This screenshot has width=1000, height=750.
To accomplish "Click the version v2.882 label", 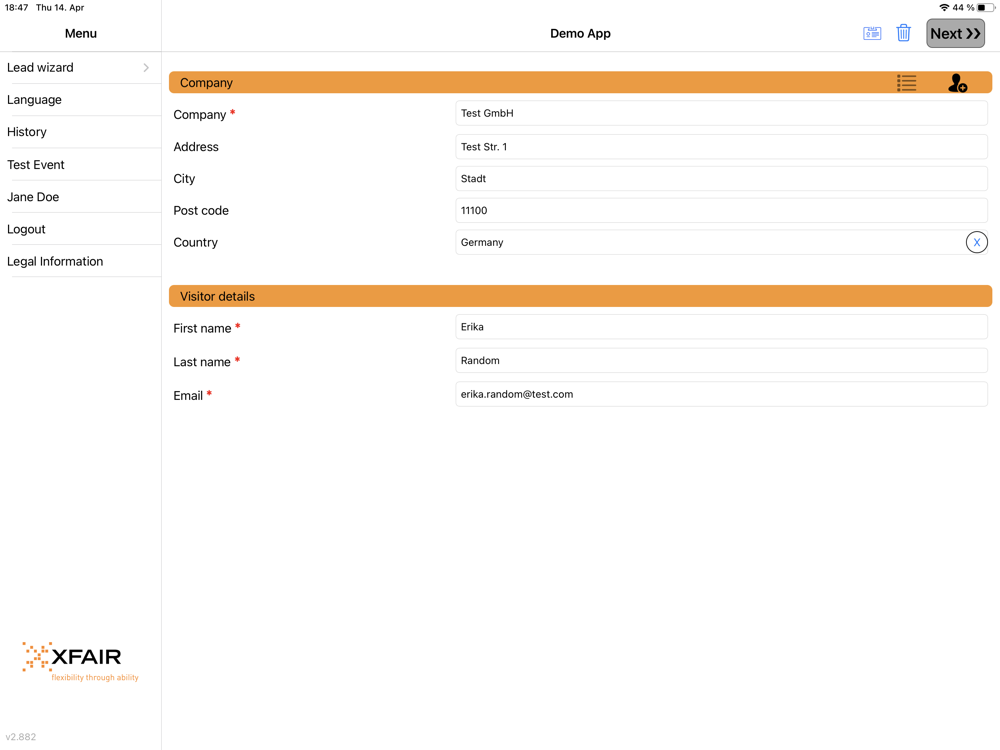I will [20, 737].
